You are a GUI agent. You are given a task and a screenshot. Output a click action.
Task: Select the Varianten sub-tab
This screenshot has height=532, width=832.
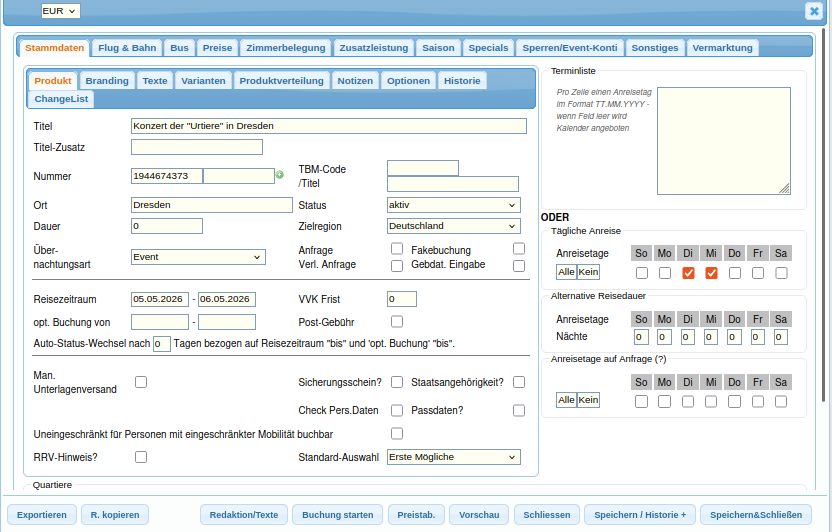click(203, 80)
